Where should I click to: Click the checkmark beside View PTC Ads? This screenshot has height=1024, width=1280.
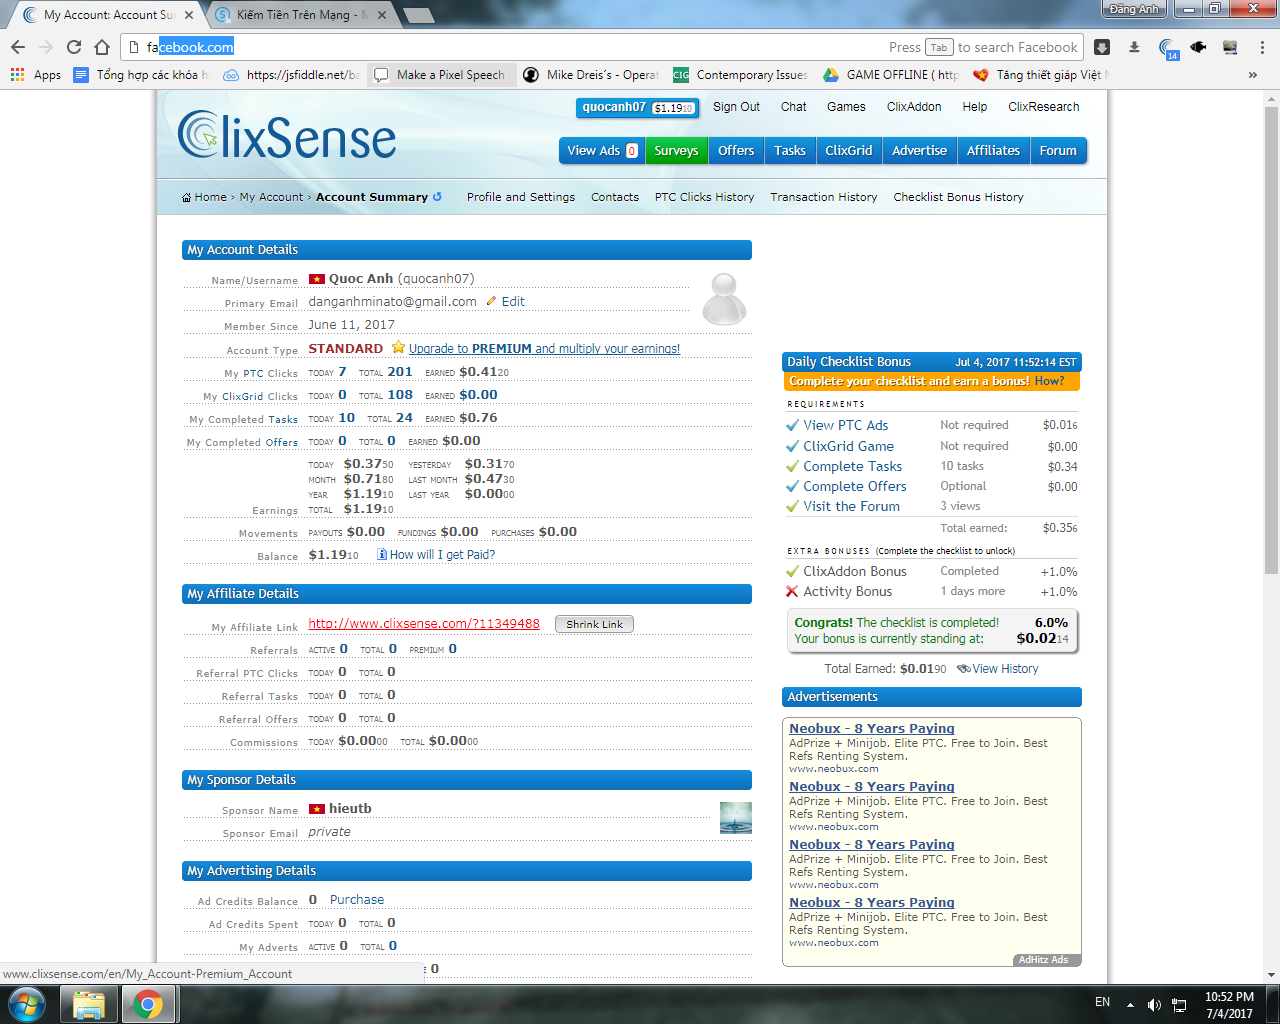click(792, 425)
